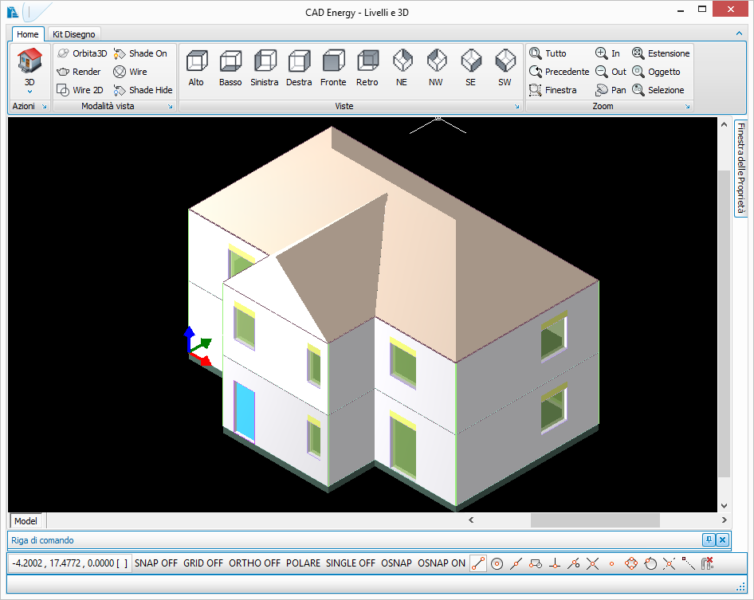Expand the Modalità vista group launcher
This screenshot has height=600, width=754.
(171, 106)
